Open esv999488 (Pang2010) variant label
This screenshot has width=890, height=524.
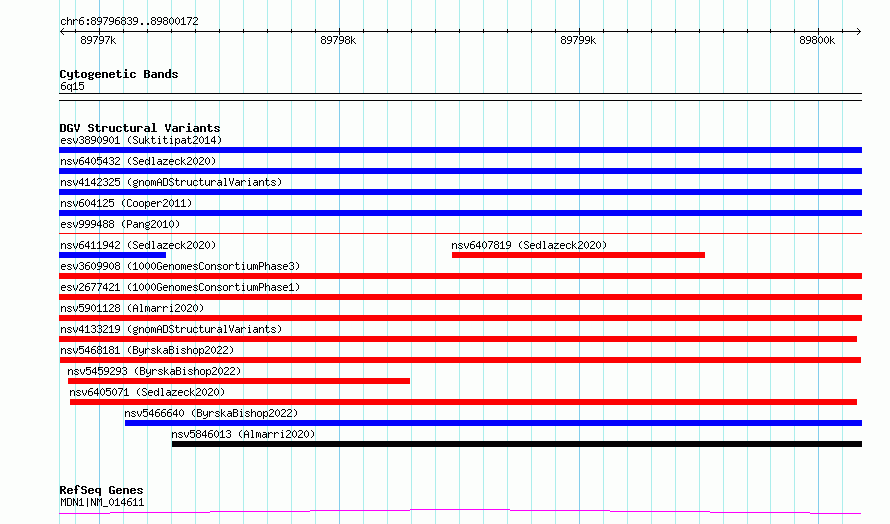coord(120,224)
